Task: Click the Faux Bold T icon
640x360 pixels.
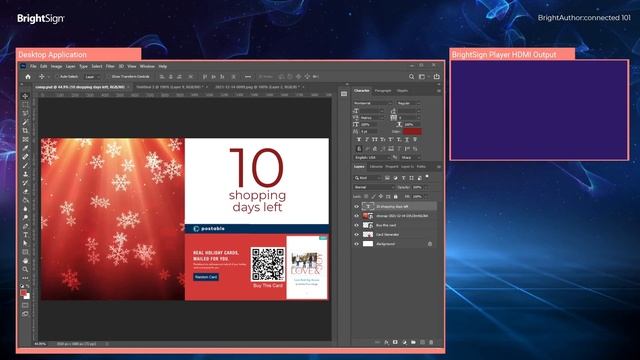Action: click(x=359, y=140)
